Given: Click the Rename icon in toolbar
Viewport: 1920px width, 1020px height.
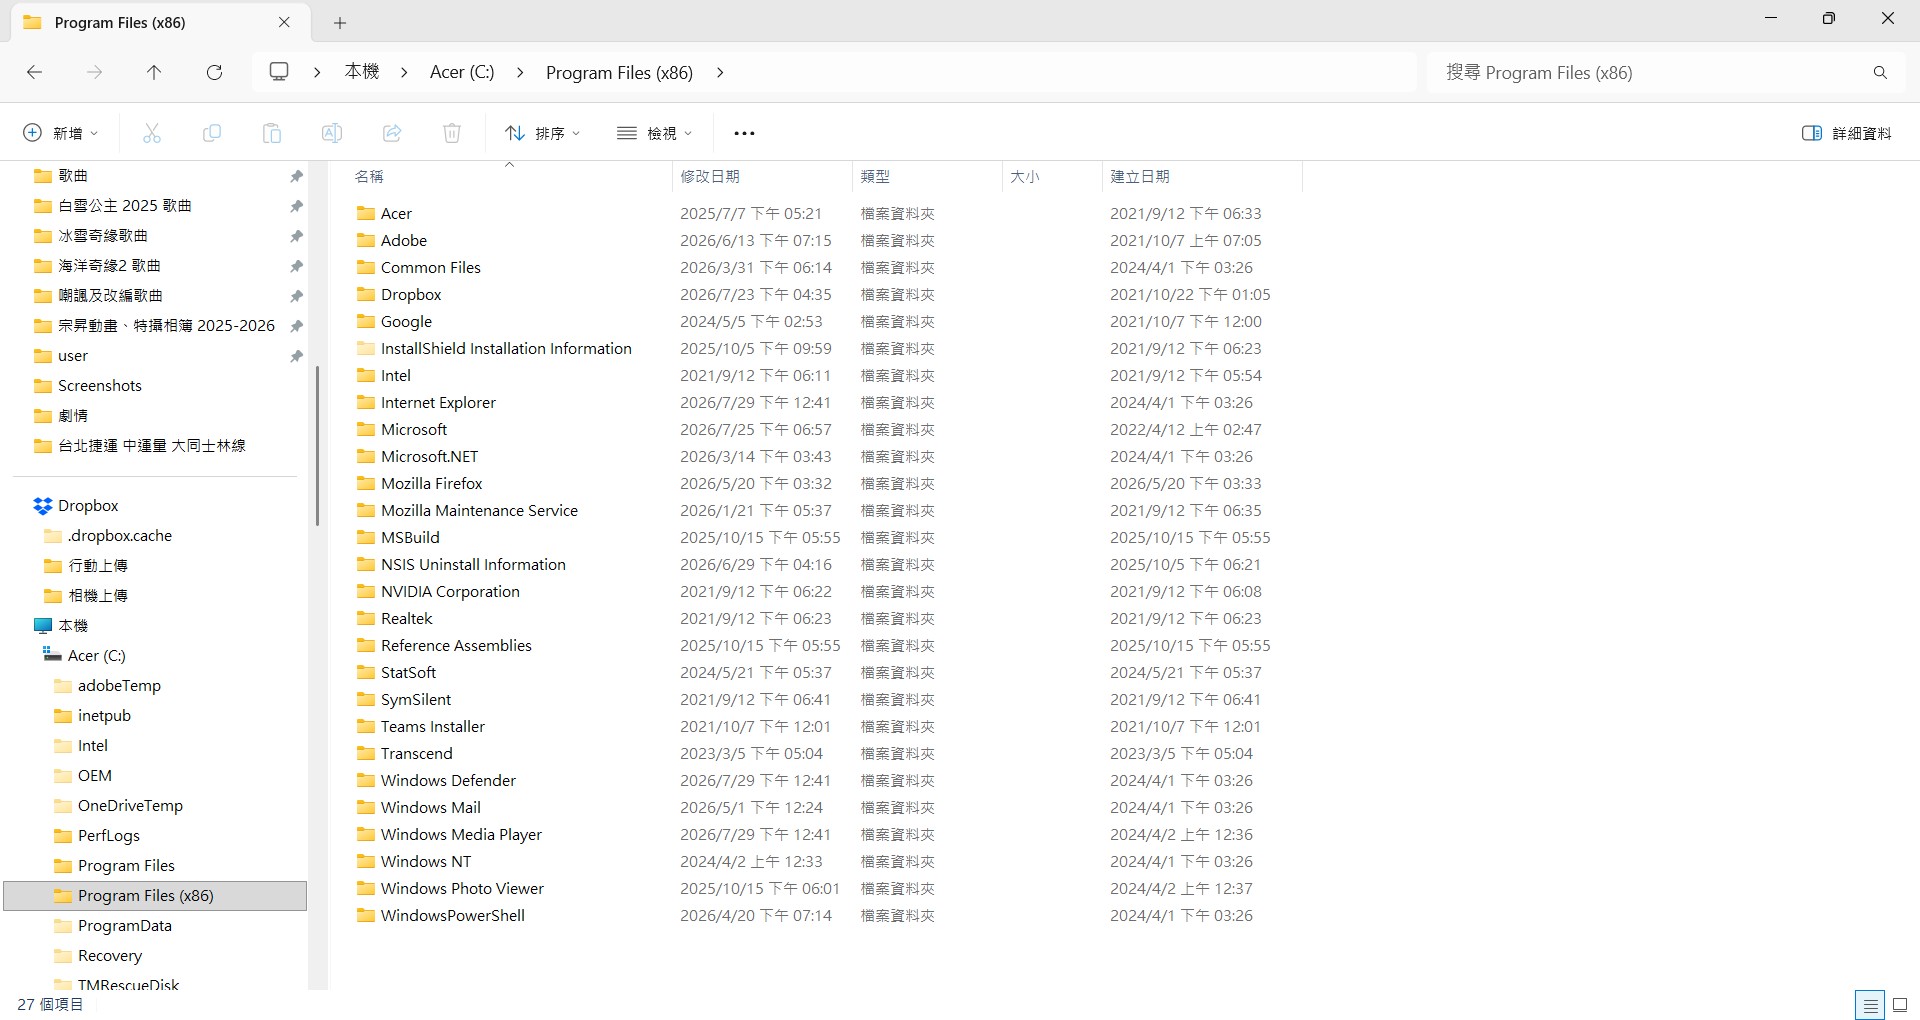Looking at the screenshot, I should click(332, 133).
